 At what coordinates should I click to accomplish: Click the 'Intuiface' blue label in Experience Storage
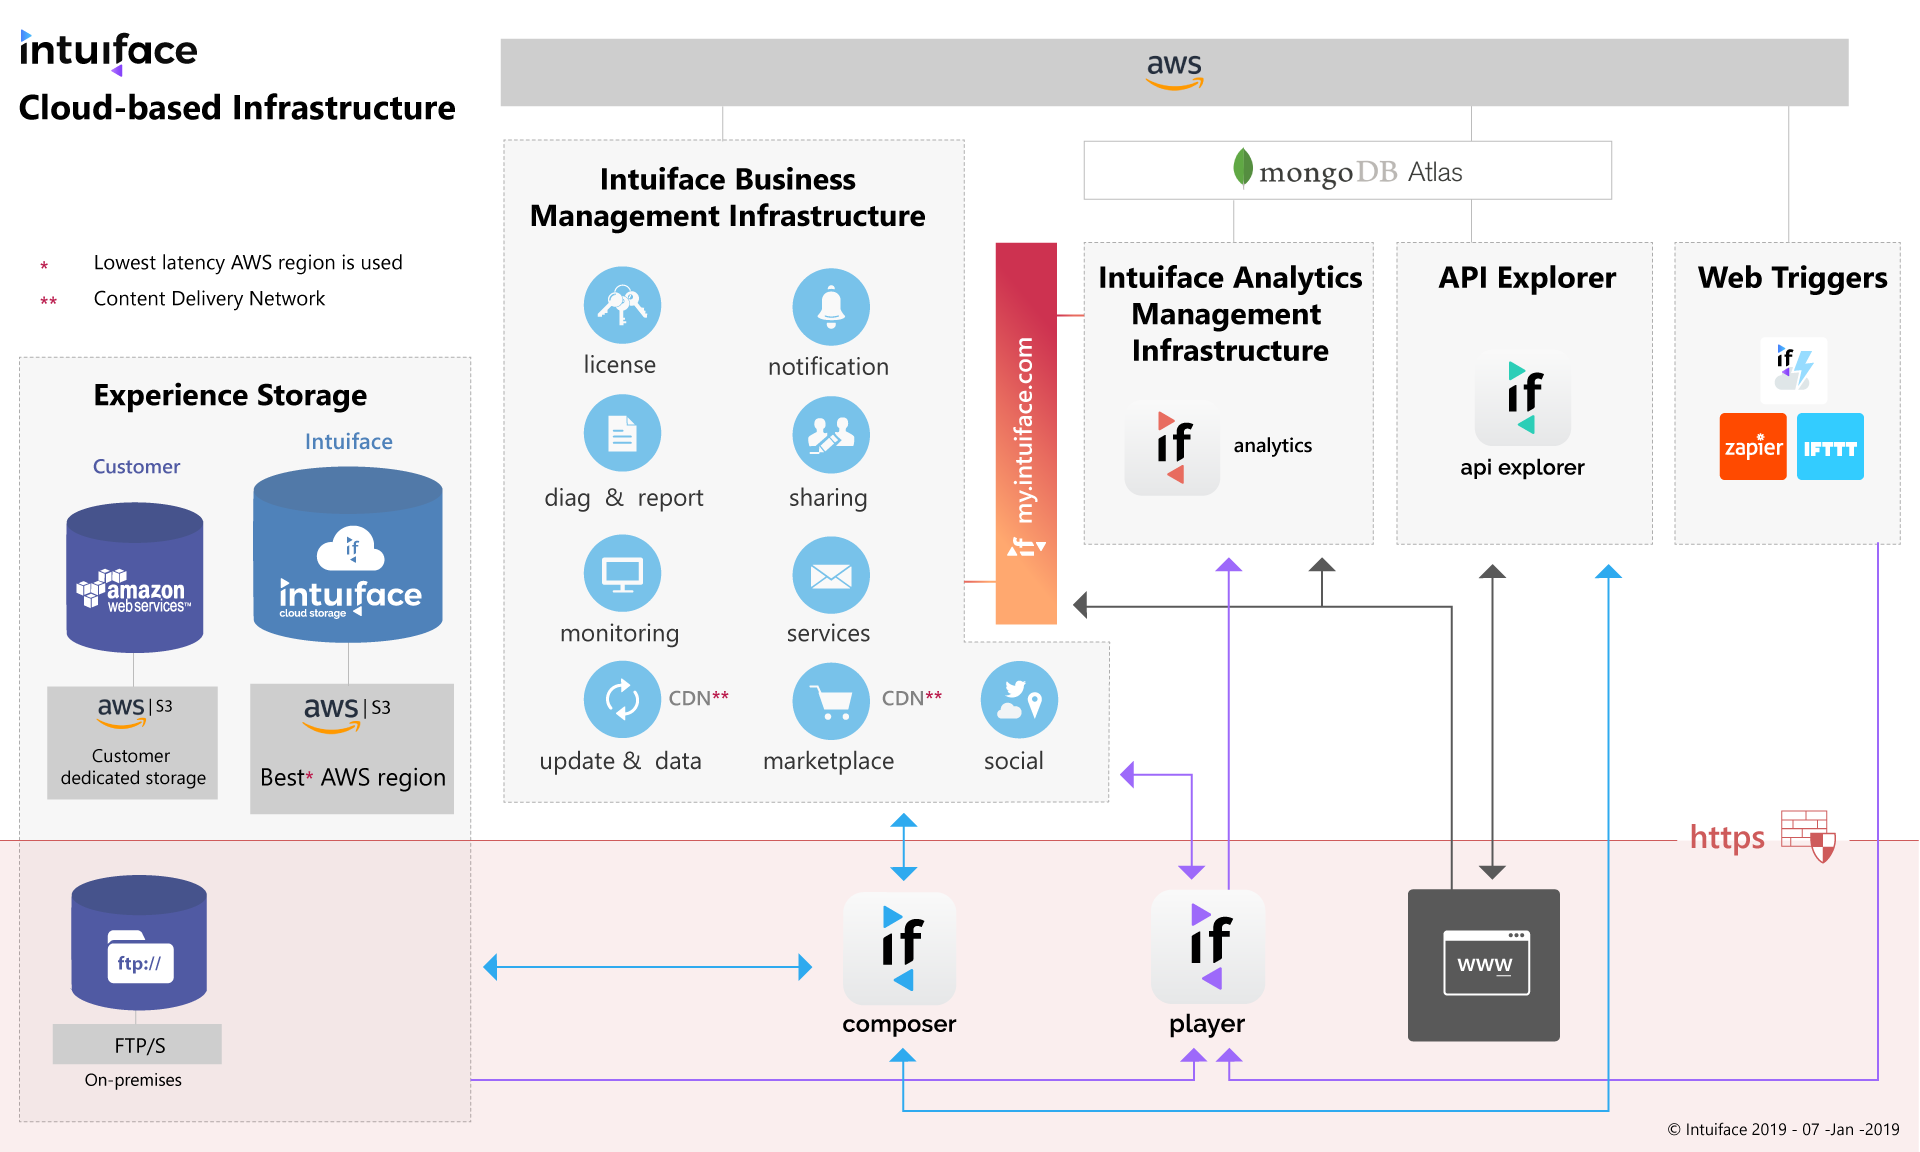click(348, 441)
